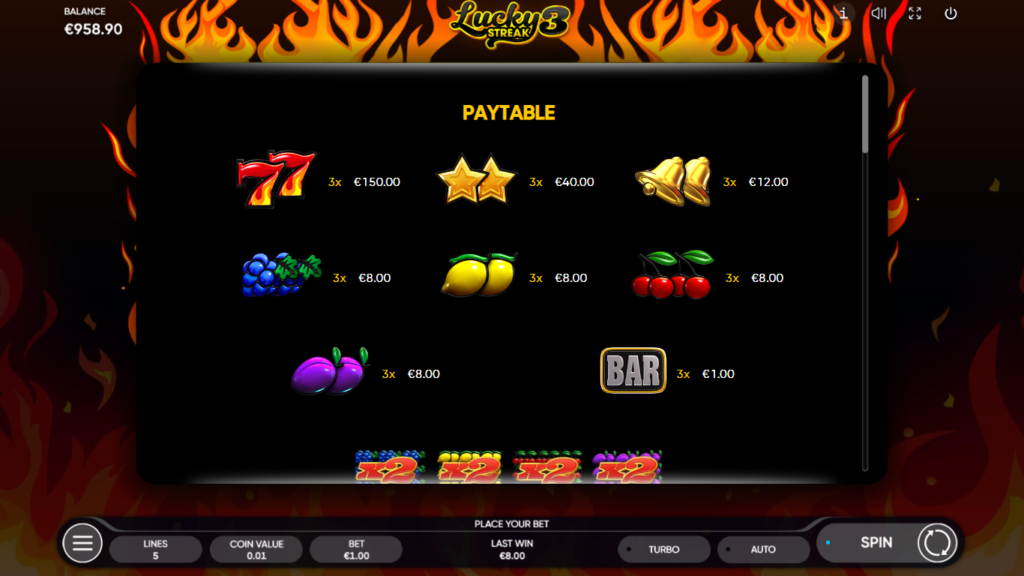The width and height of the screenshot is (1024, 576).
Task: Click the SPIN button
Action: click(x=876, y=543)
